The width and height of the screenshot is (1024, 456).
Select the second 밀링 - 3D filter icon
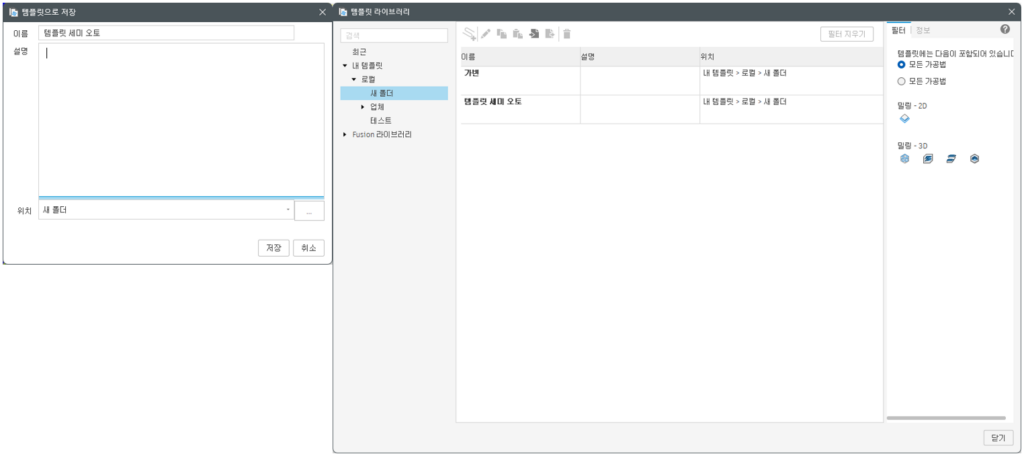pos(927,159)
